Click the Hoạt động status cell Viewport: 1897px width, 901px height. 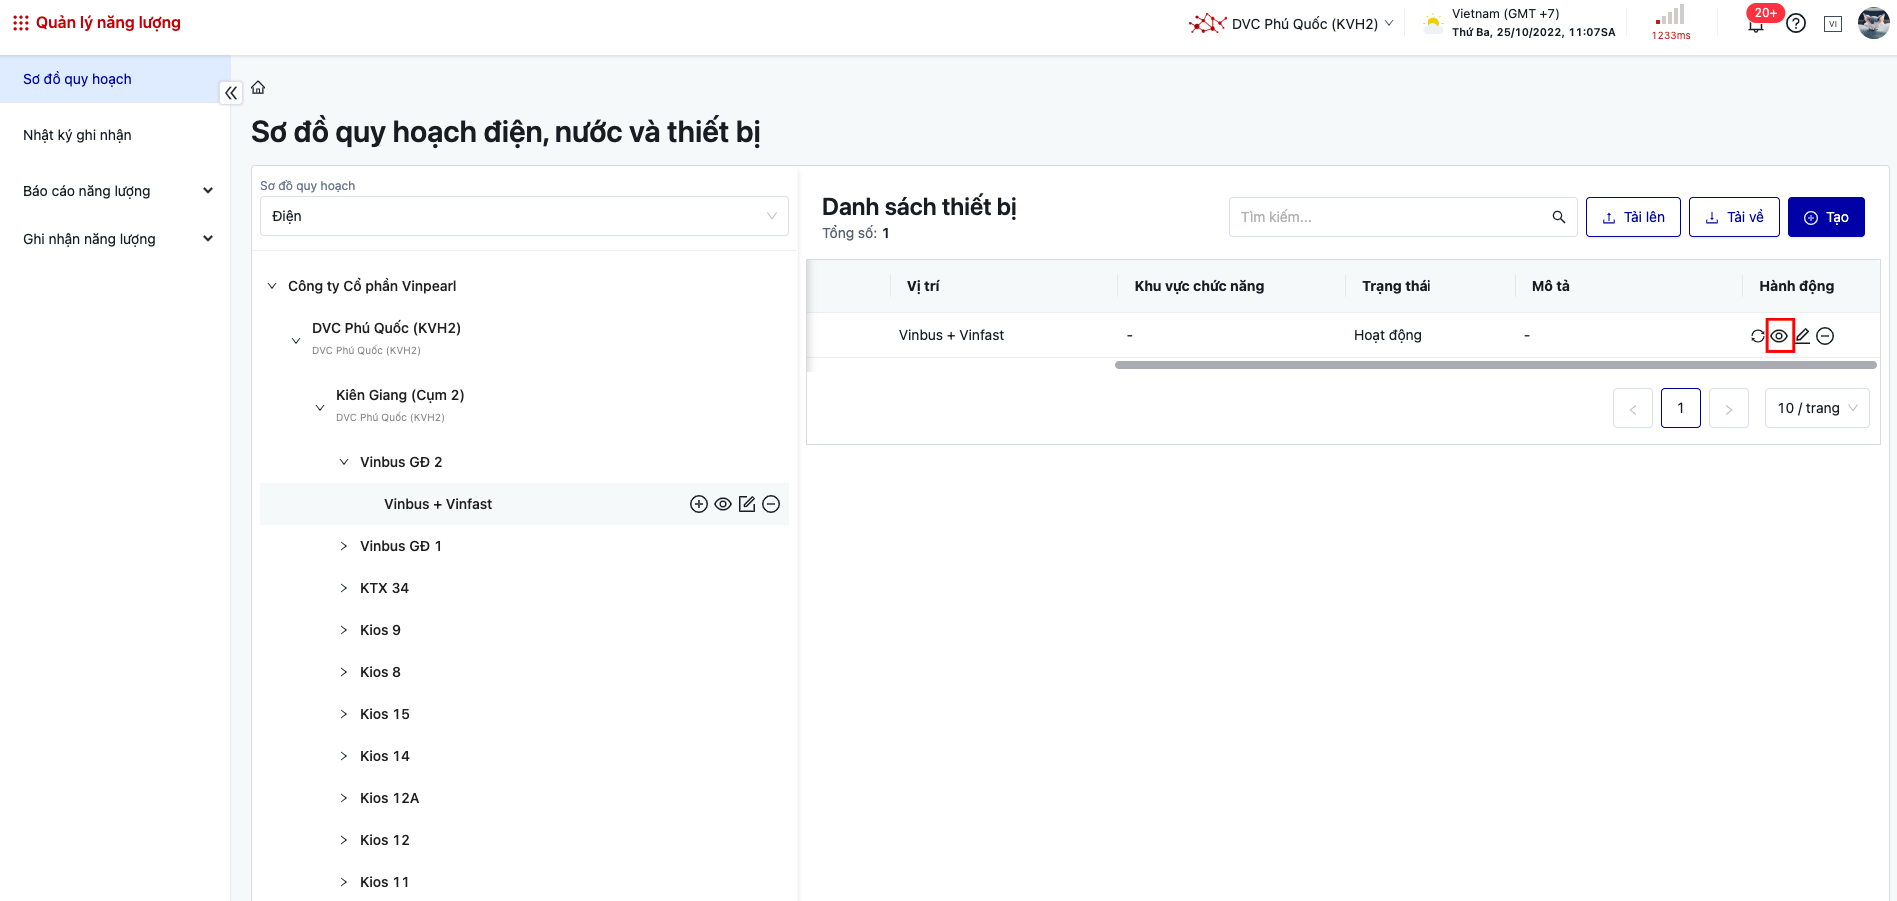click(x=1388, y=335)
